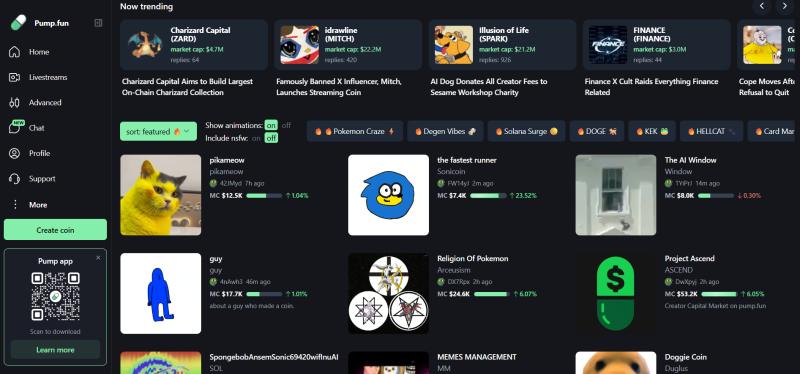Click the fastest runner progress bar
Viewport: 800px width, 374px height.
click(x=488, y=195)
